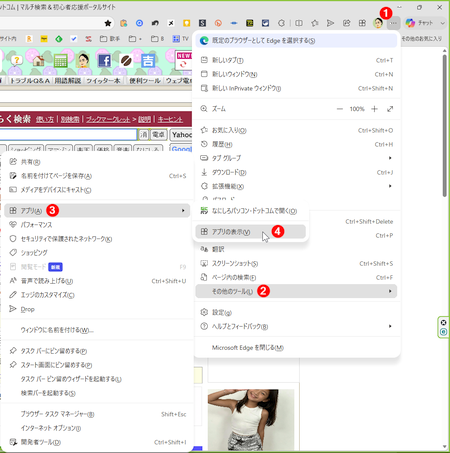Screen dimensions: 450x453
Task: Choose スタート画面にピン留めする
Action: click(x=97, y=365)
